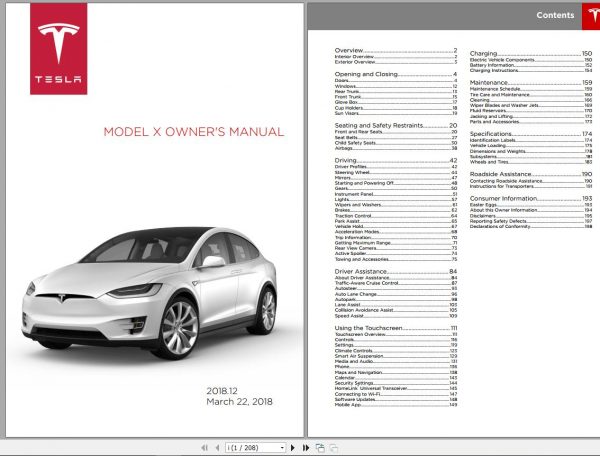Click the 'March 22, 2018' date text
This screenshot has width=600, height=456.
coord(240,402)
